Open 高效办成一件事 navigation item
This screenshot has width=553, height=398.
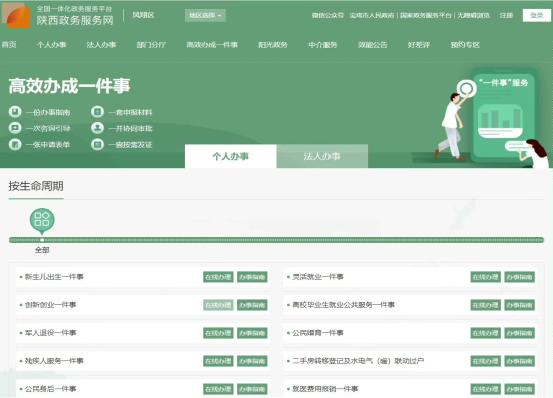tap(212, 45)
